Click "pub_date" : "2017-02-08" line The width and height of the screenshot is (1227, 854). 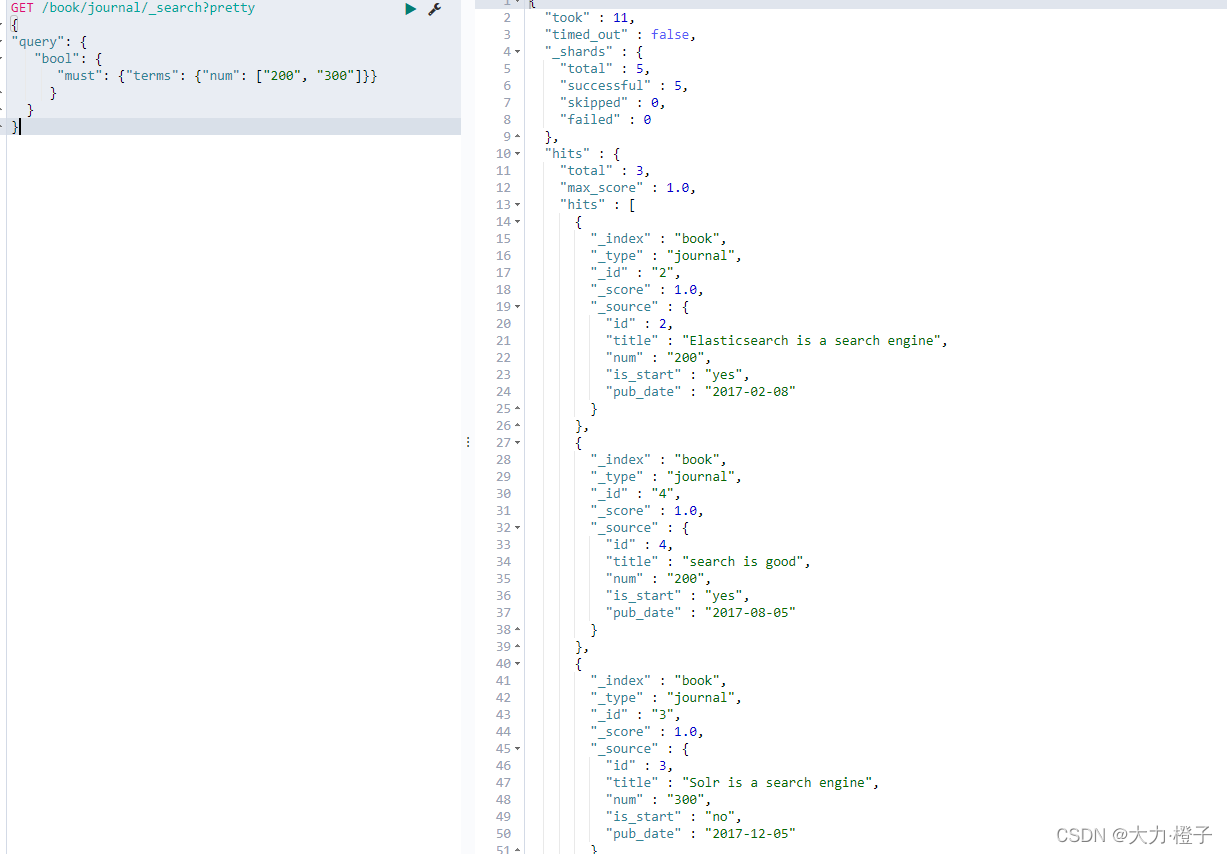click(x=701, y=392)
